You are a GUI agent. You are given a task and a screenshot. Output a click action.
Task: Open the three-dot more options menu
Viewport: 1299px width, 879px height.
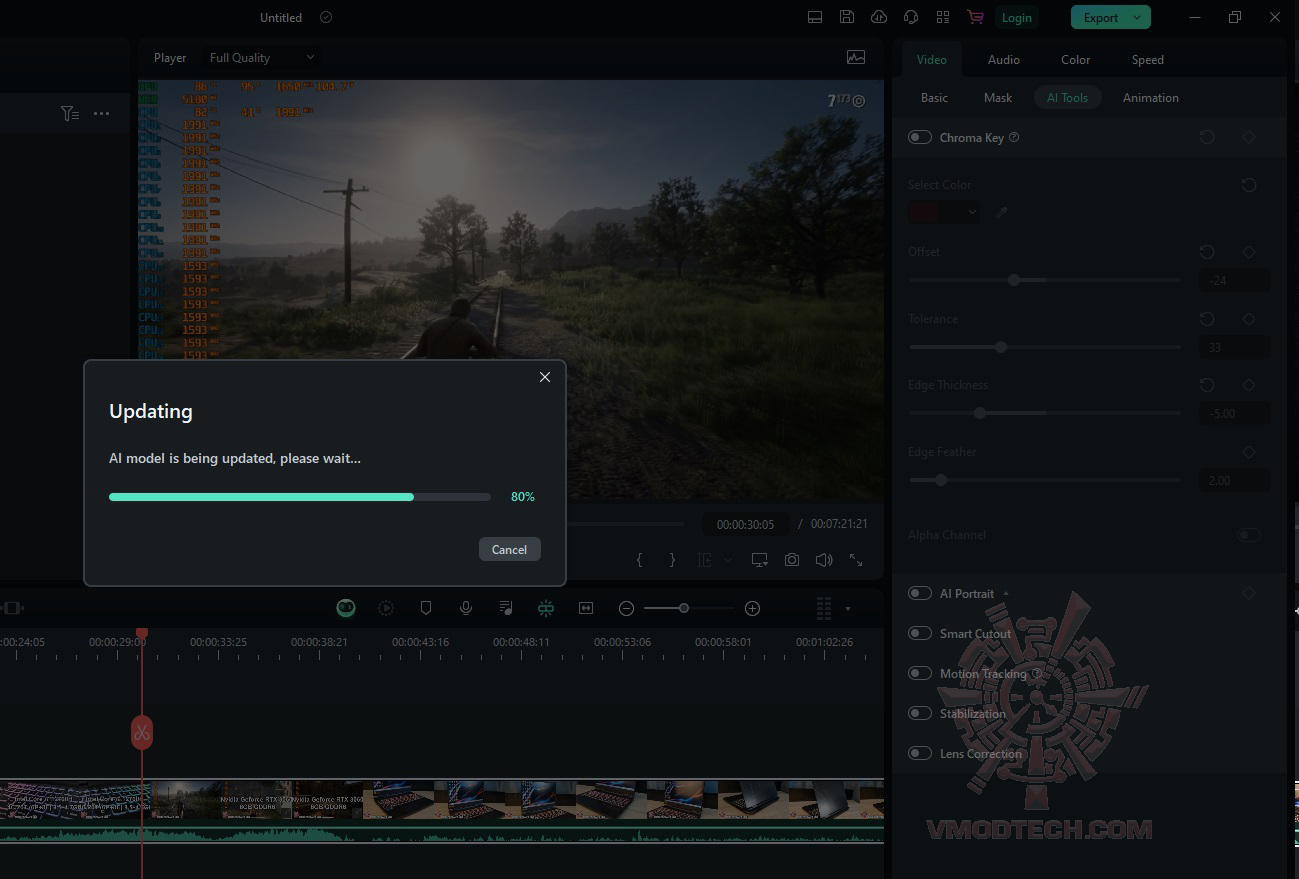[x=101, y=114]
